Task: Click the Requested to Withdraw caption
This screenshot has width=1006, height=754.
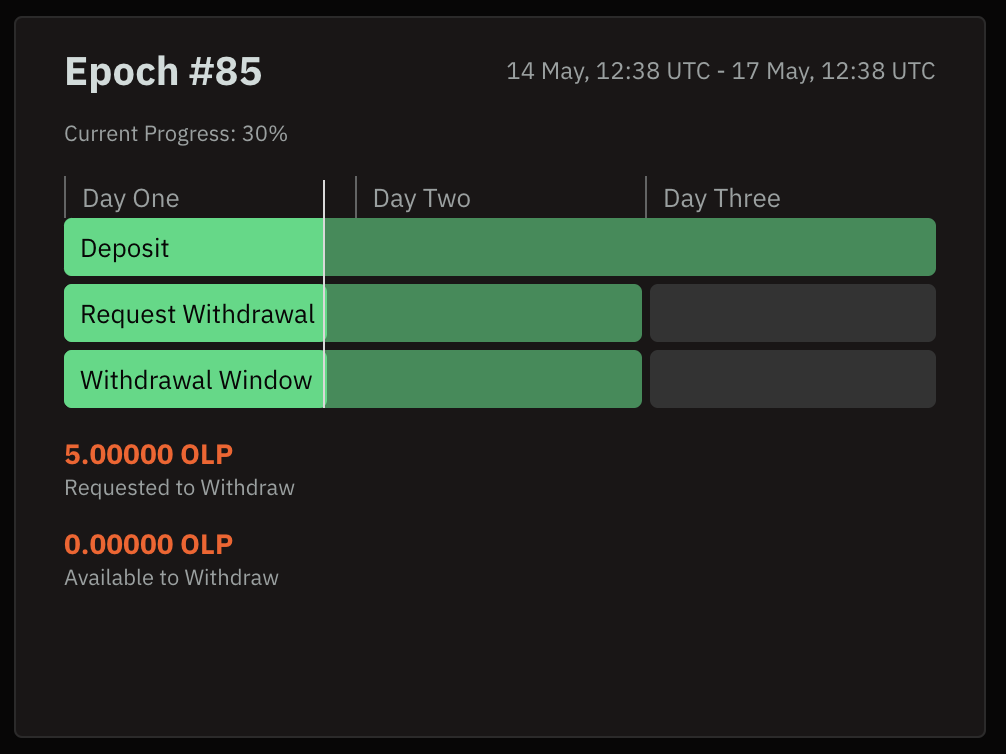Action: (x=180, y=488)
